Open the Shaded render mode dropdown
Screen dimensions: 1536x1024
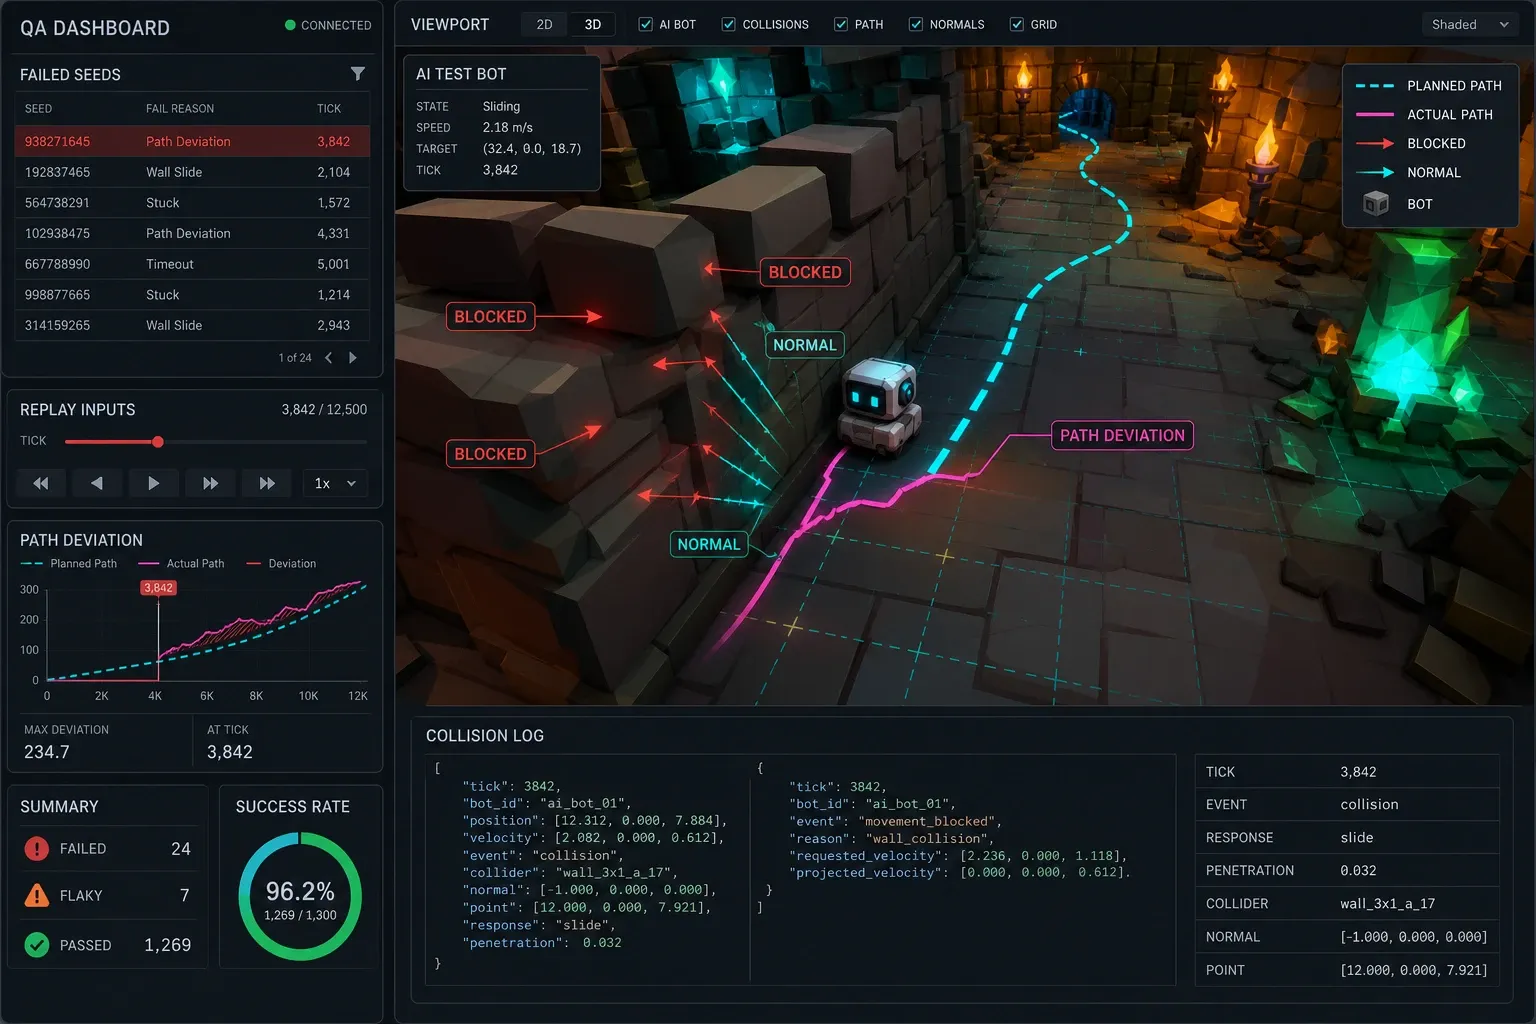(1469, 24)
